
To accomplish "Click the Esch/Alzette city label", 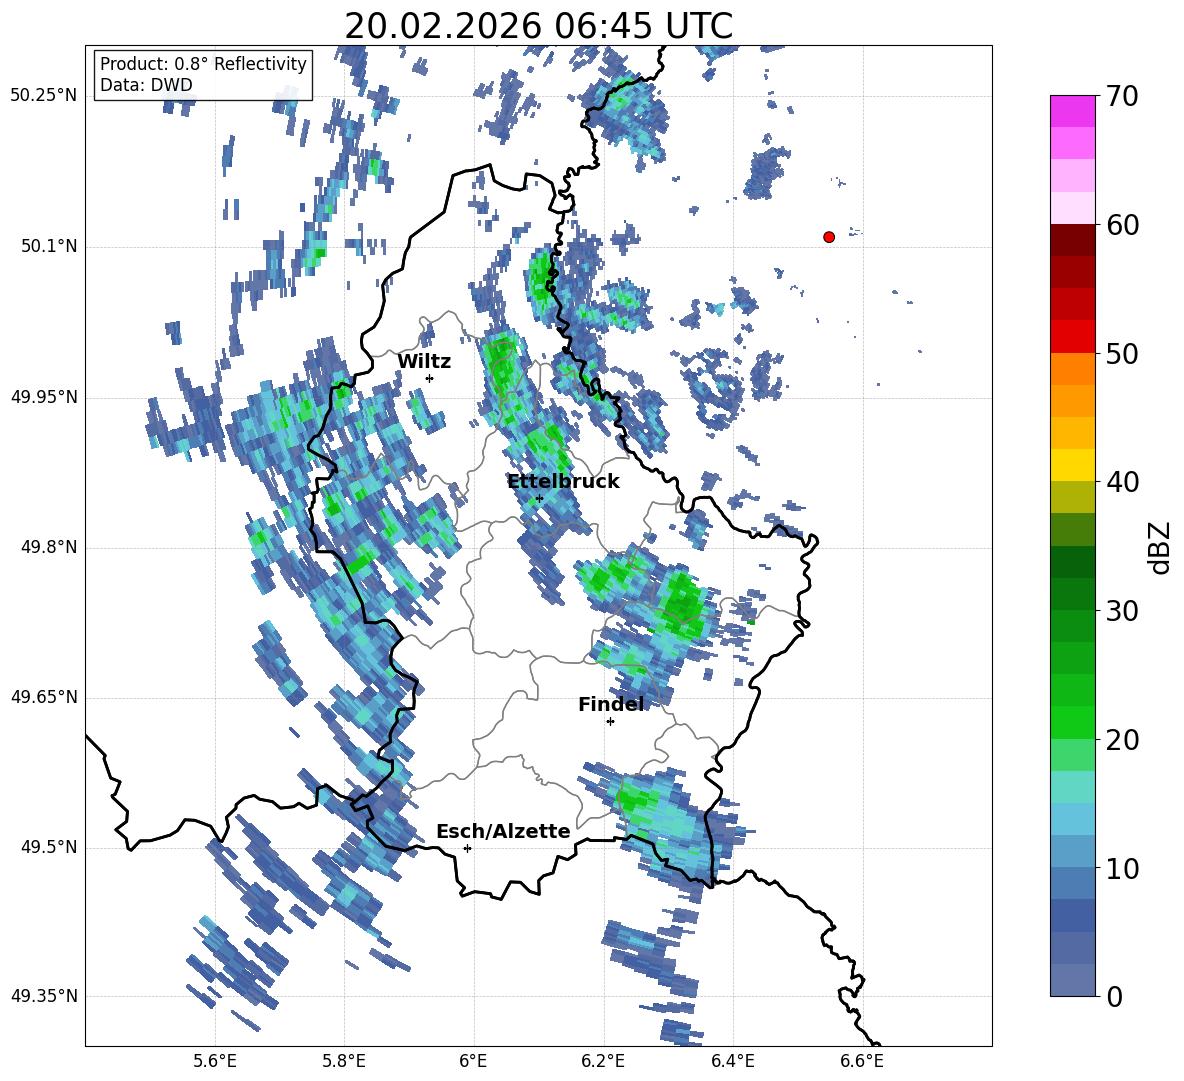I will tap(503, 832).
